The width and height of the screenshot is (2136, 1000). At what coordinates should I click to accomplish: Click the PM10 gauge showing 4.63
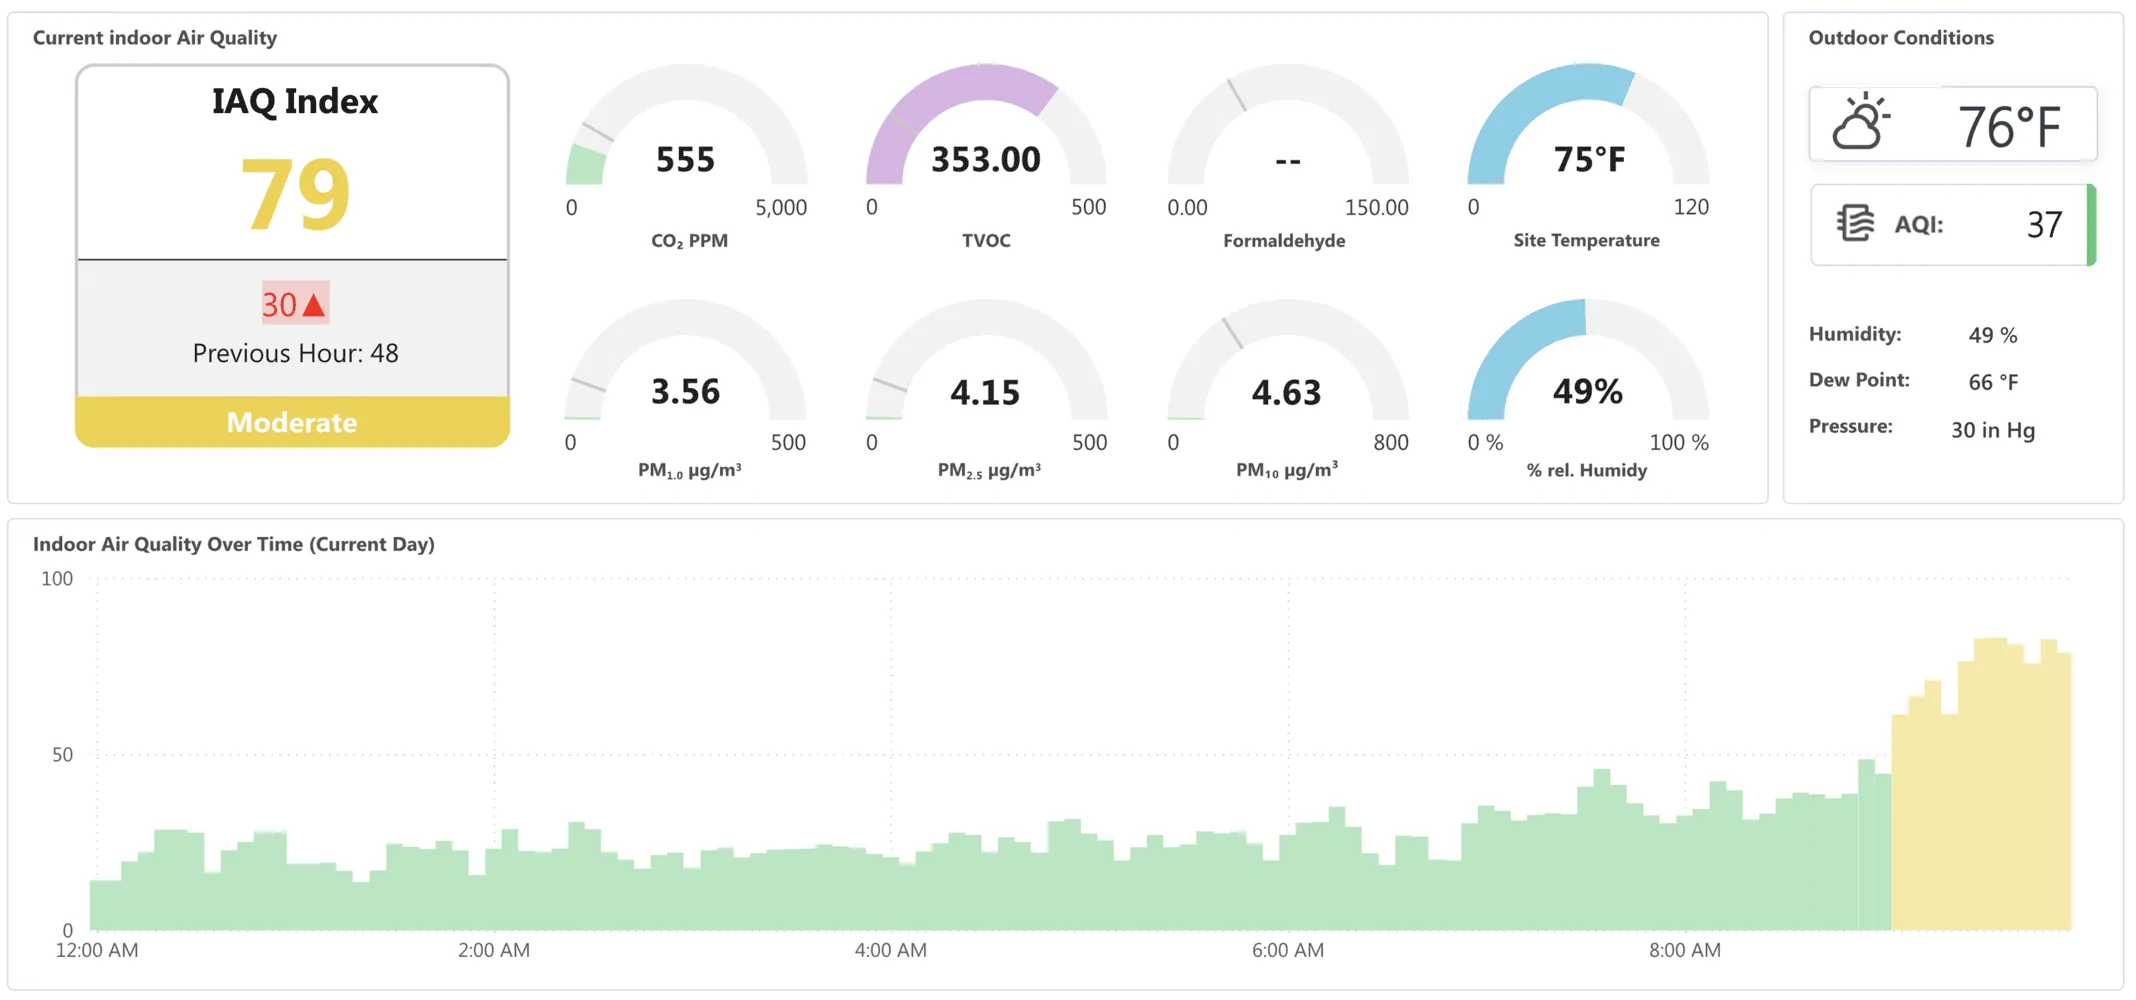[x=1286, y=391]
